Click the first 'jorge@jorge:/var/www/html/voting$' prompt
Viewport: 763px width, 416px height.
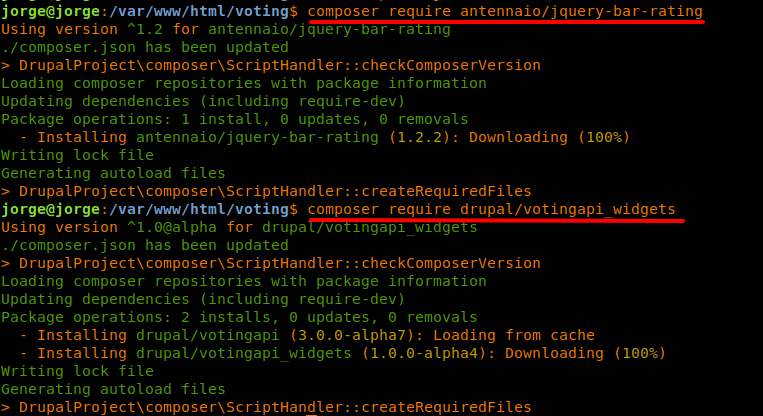(x=149, y=11)
